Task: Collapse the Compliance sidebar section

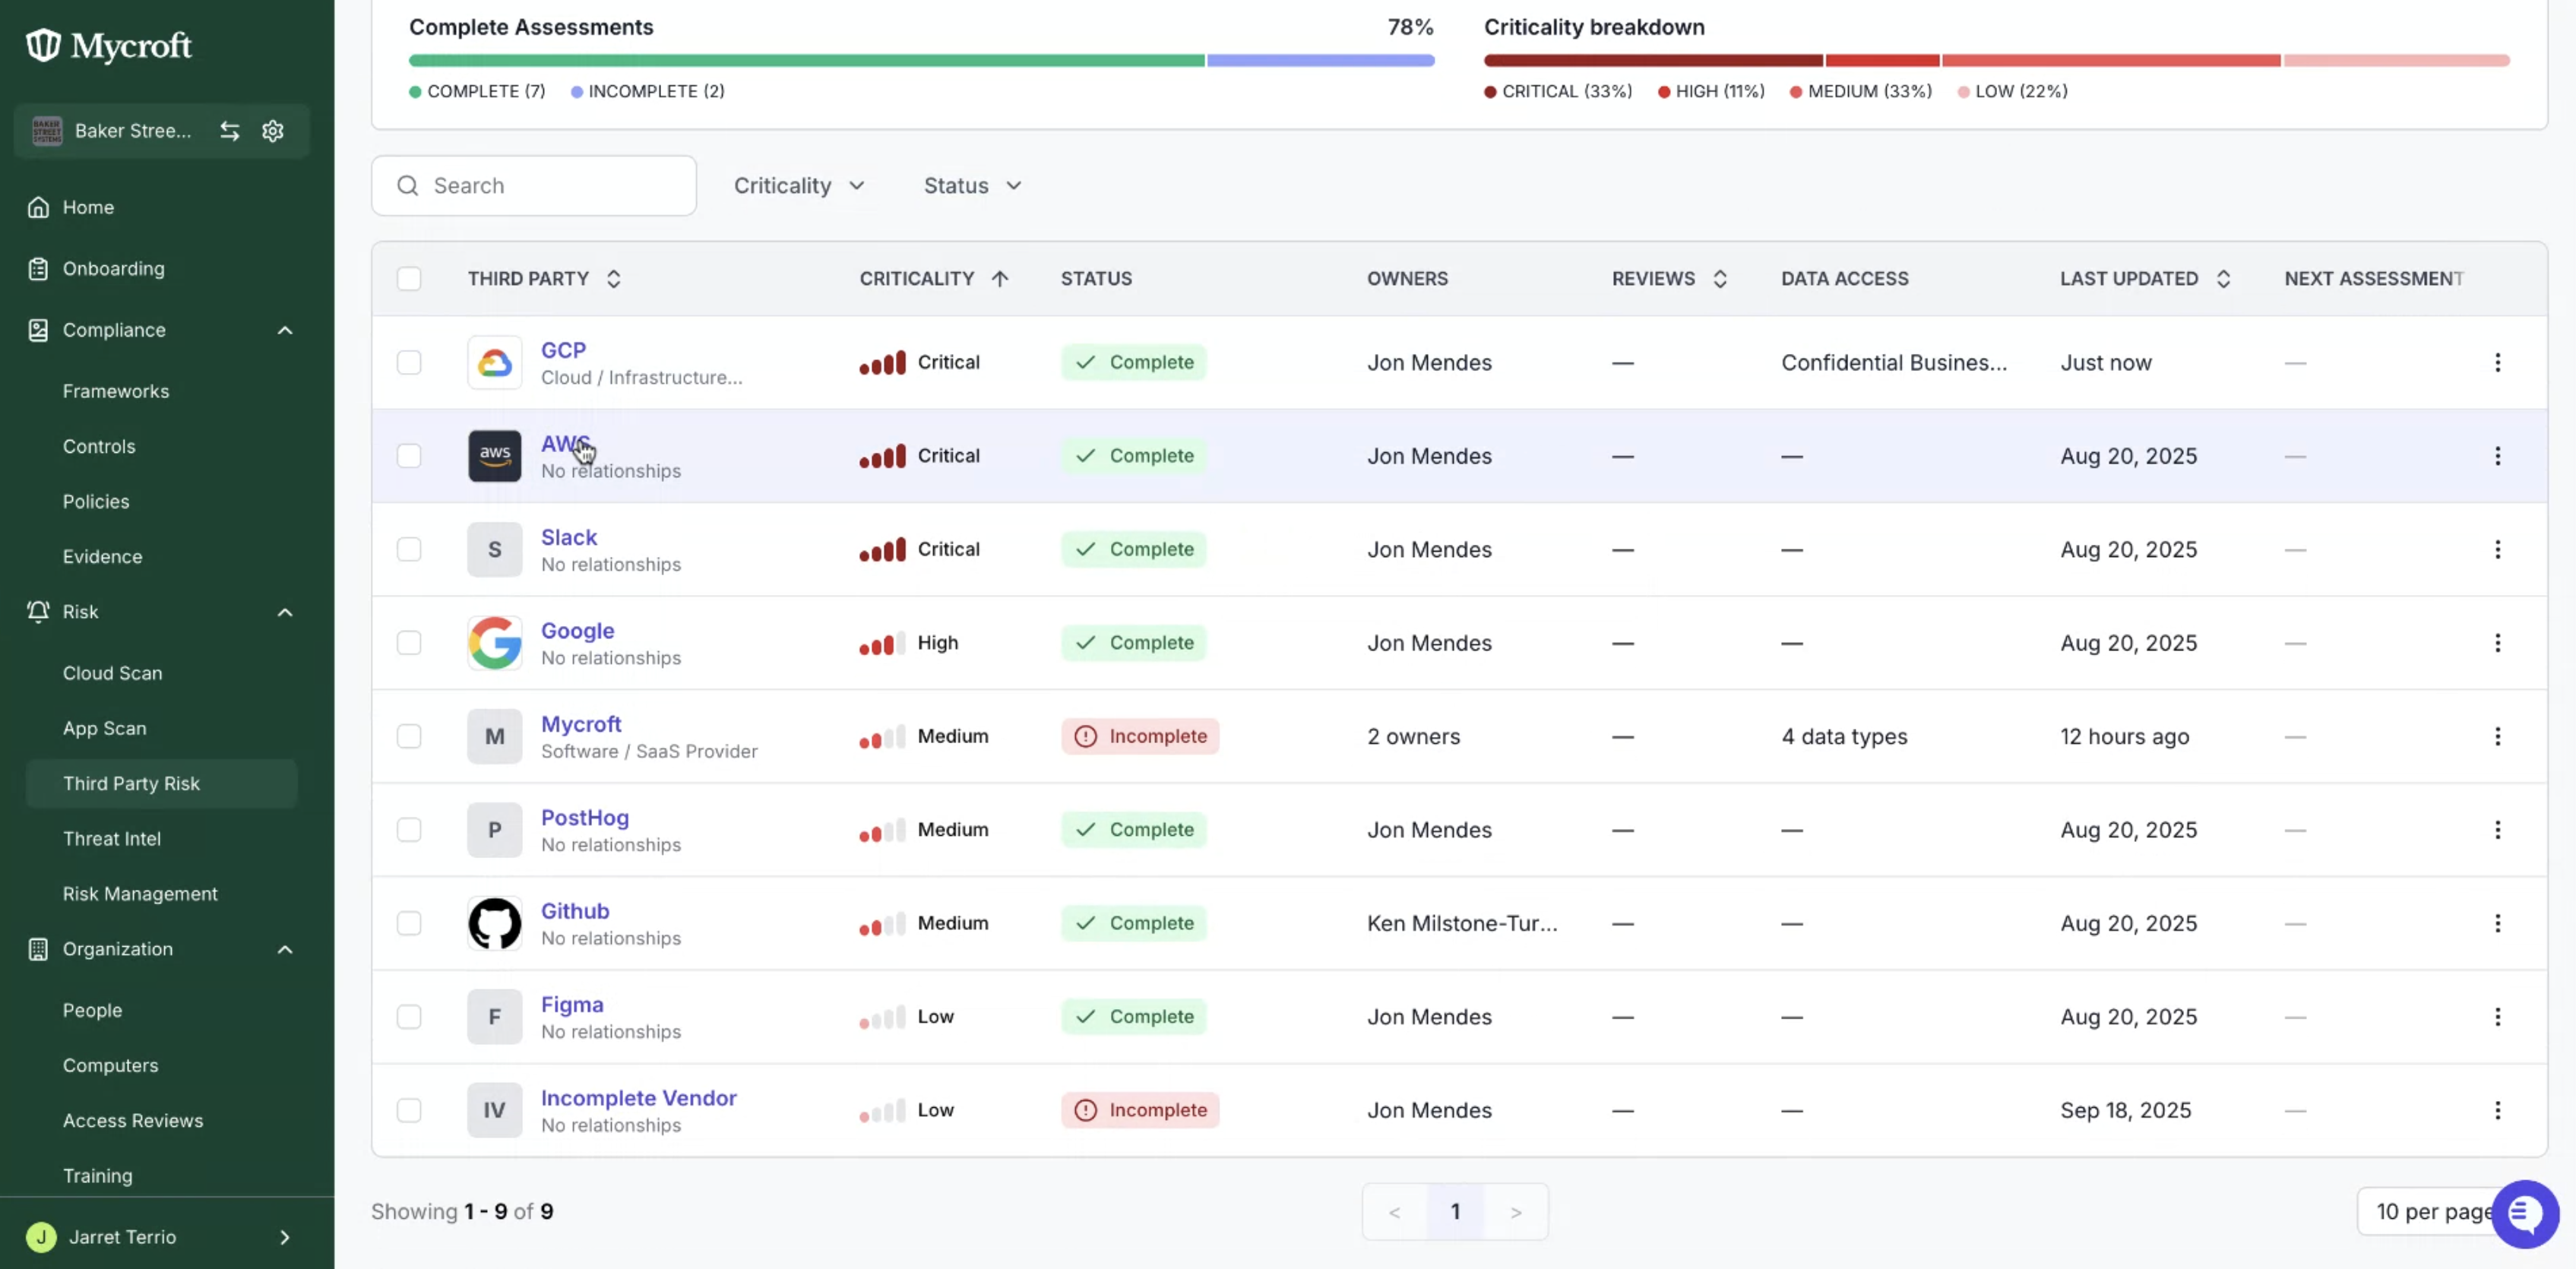Action: (x=285, y=330)
